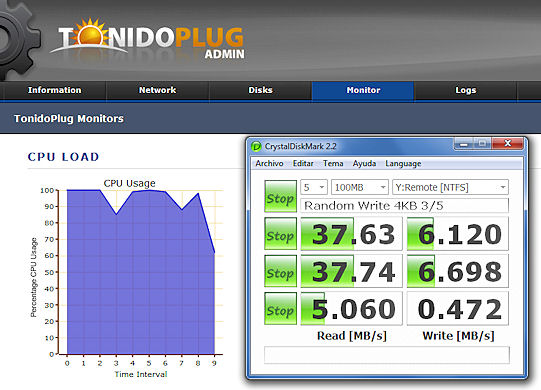Open the Archivo menu
The image size is (541, 390).
pyautogui.click(x=269, y=164)
